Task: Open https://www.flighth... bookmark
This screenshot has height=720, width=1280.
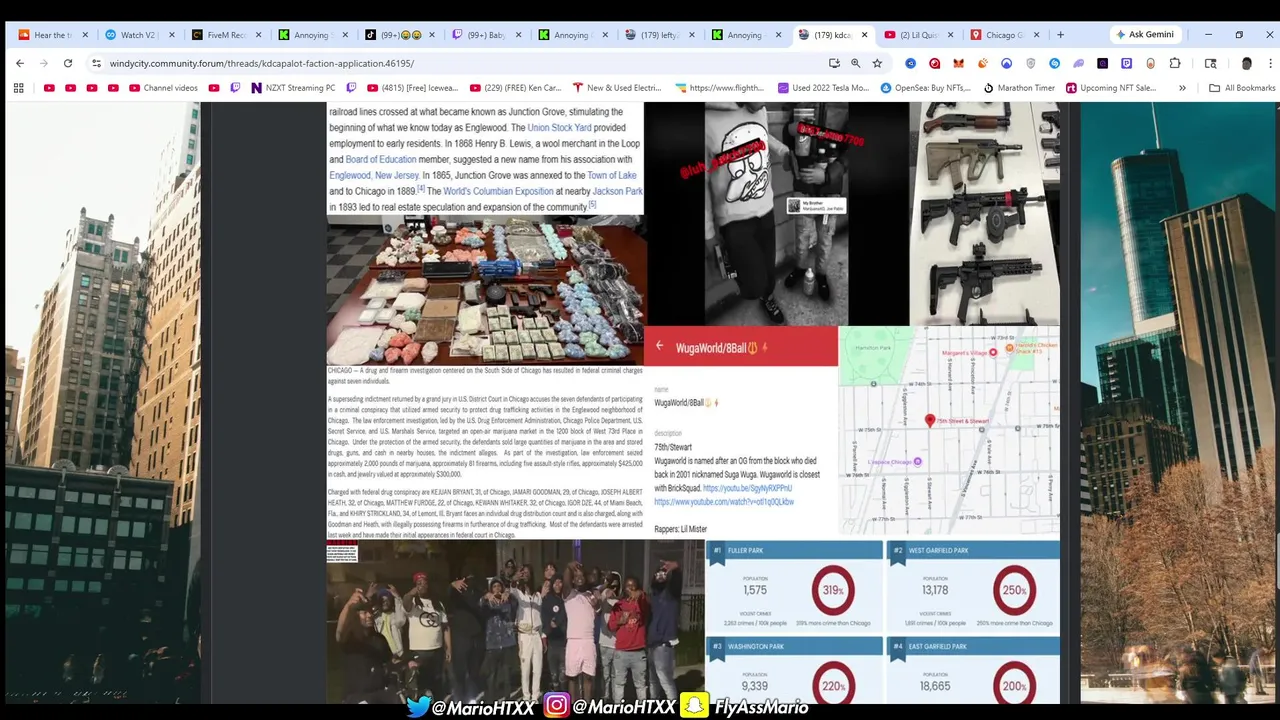Action: tap(719, 88)
